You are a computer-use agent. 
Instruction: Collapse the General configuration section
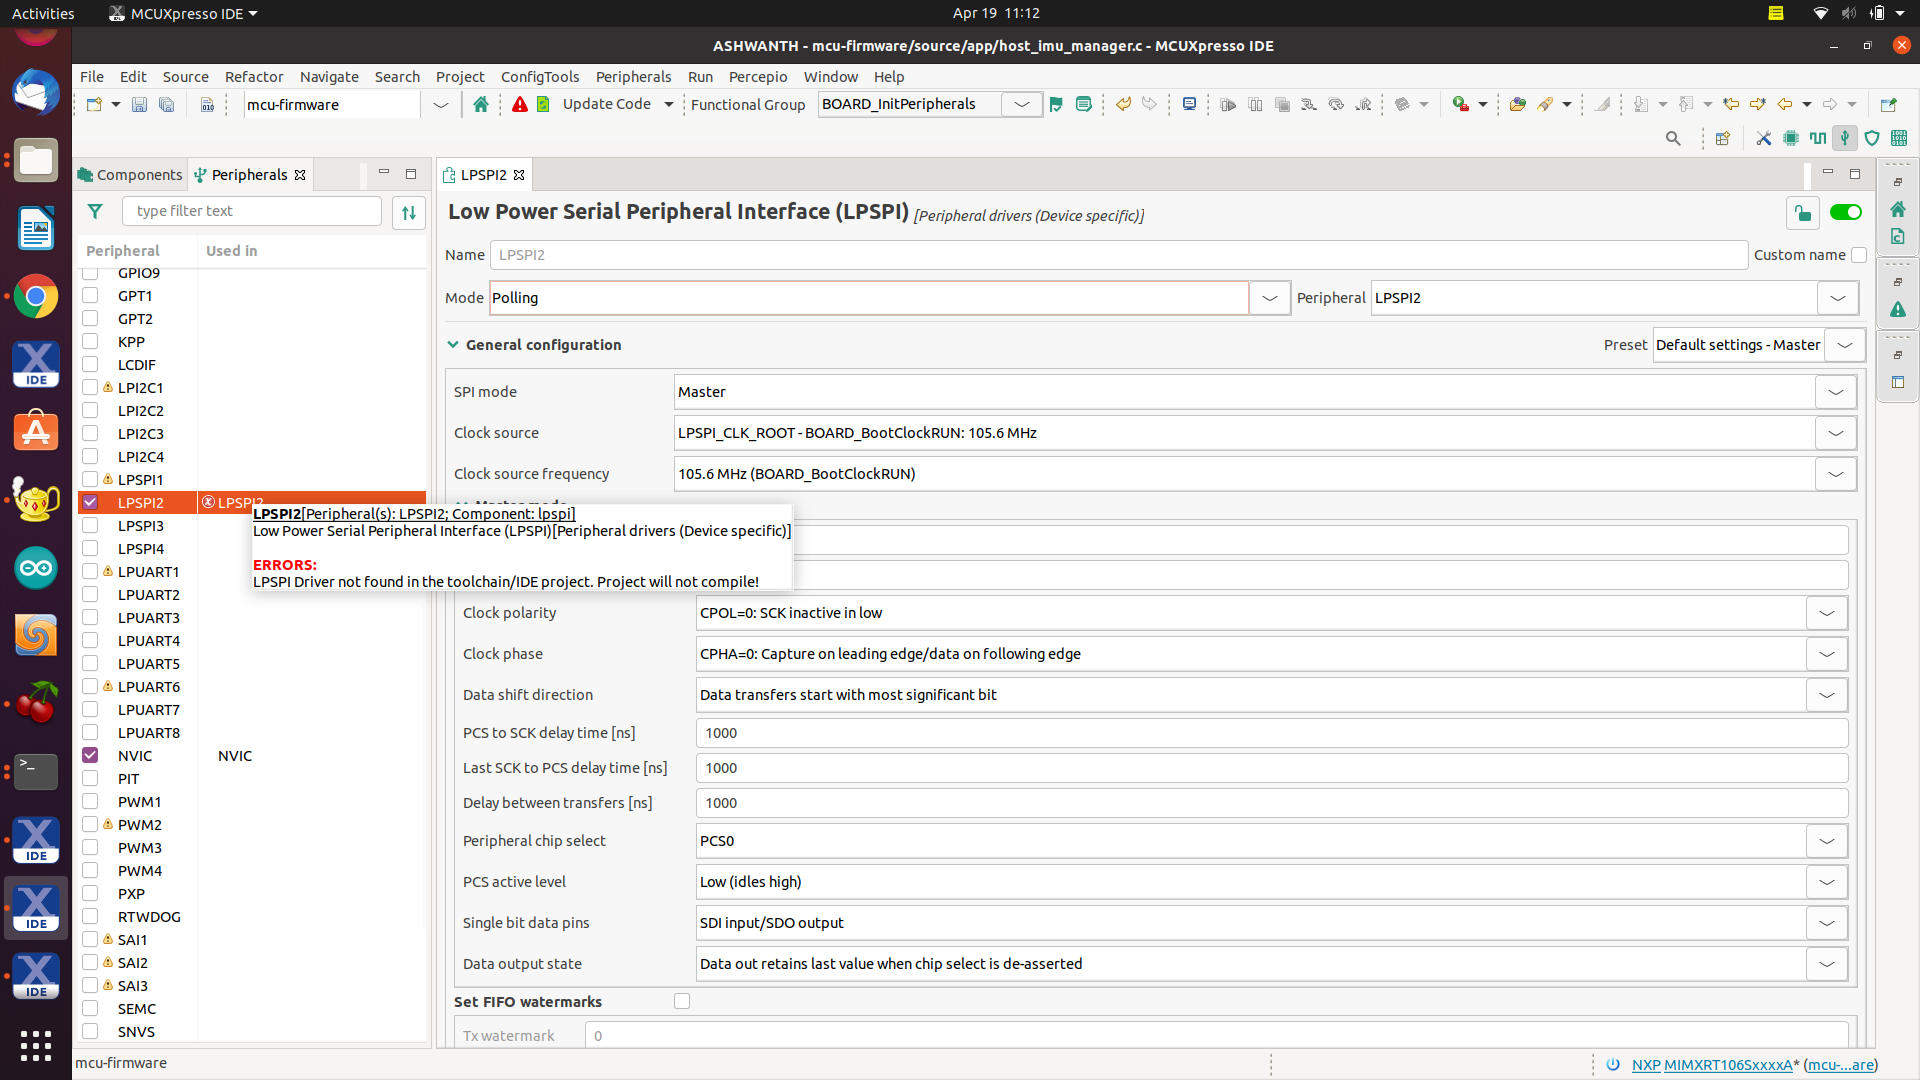tap(454, 344)
